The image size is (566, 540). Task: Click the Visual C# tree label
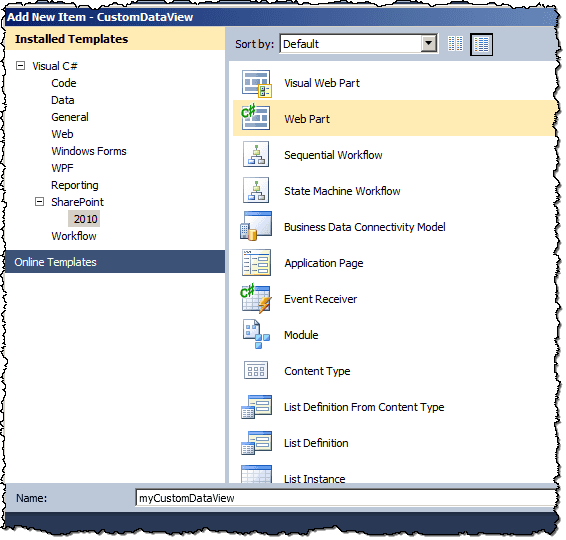coord(55,66)
